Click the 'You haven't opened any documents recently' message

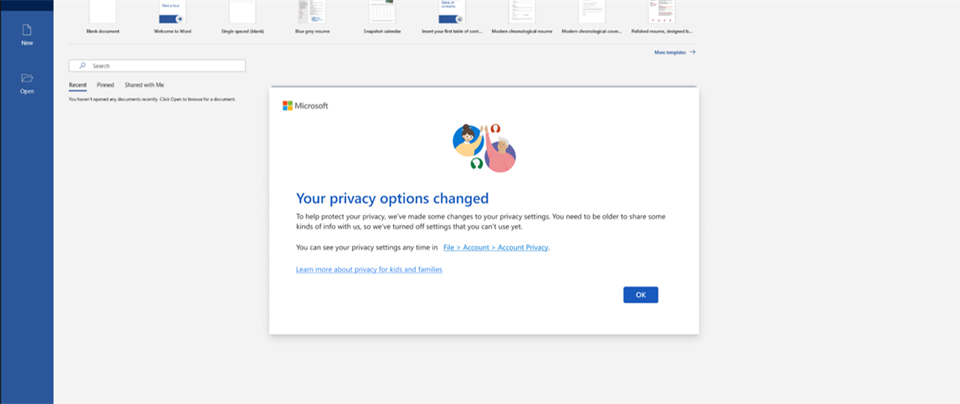point(152,99)
